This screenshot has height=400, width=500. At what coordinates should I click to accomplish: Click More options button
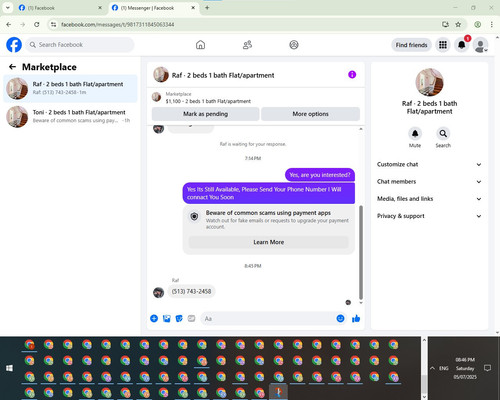pyautogui.click(x=310, y=114)
